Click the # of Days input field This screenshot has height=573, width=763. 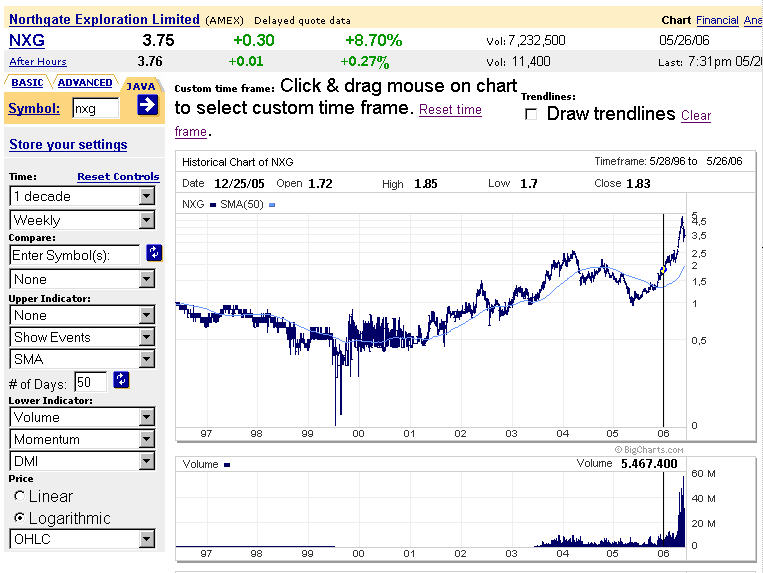(90, 382)
